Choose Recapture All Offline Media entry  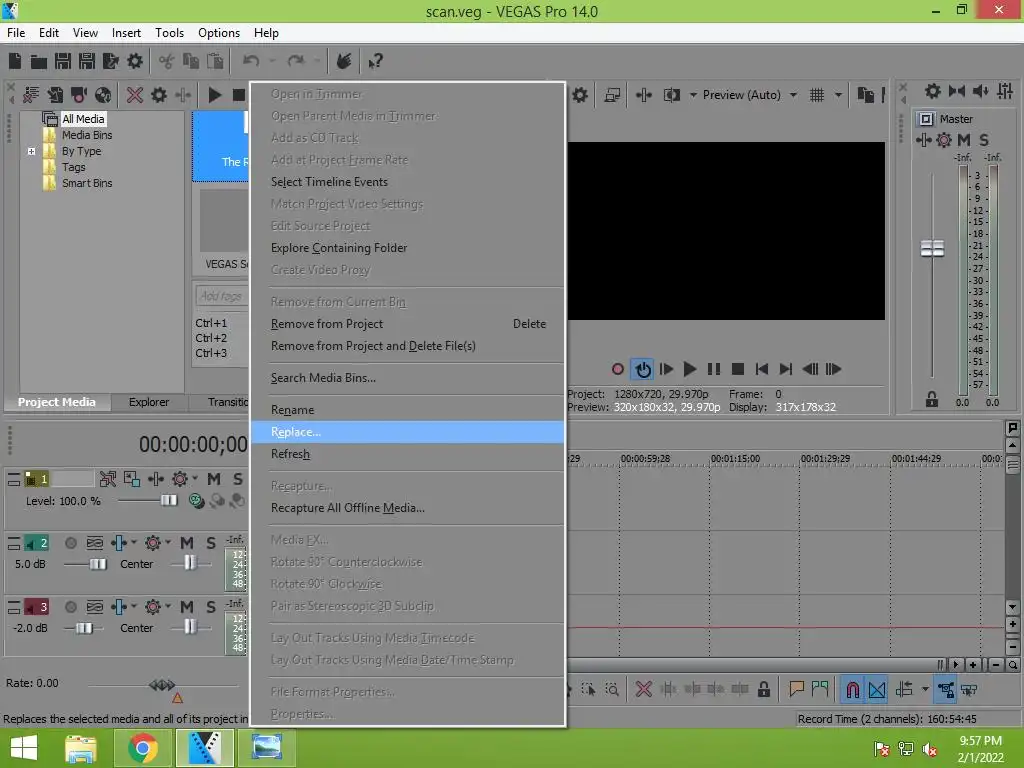pos(408,508)
